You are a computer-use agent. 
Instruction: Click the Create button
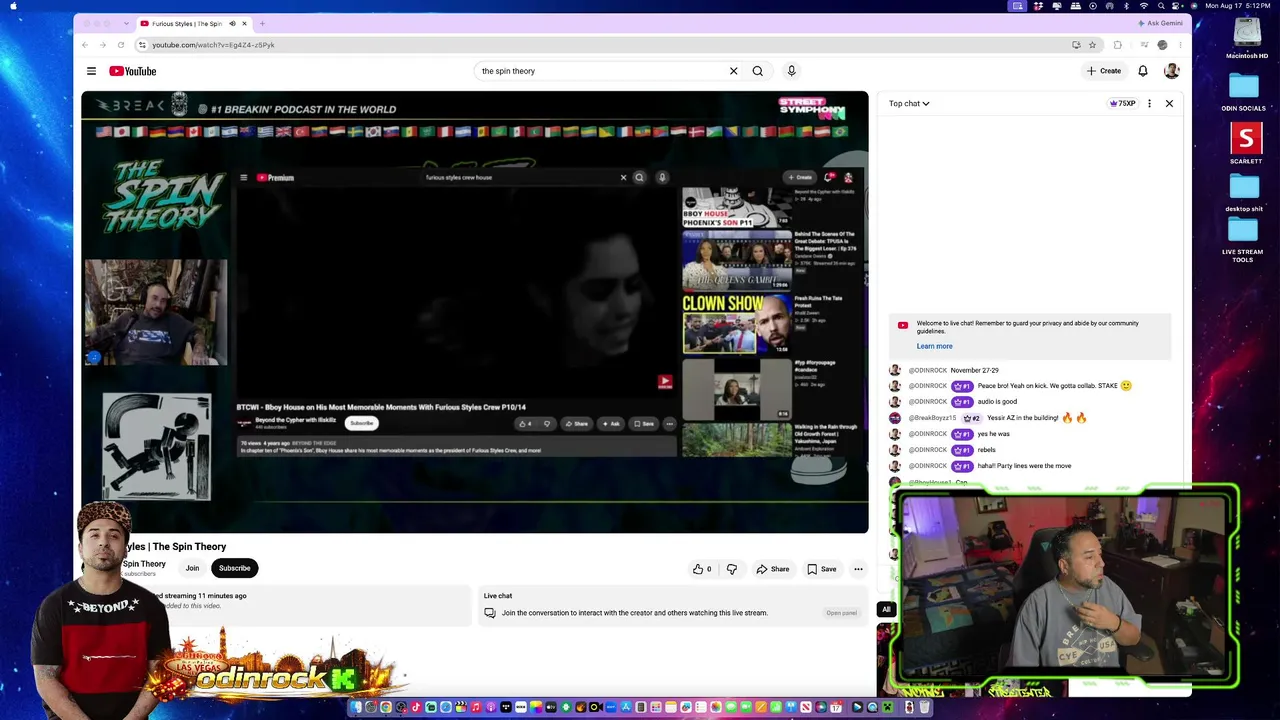[x=1104, y=71]
